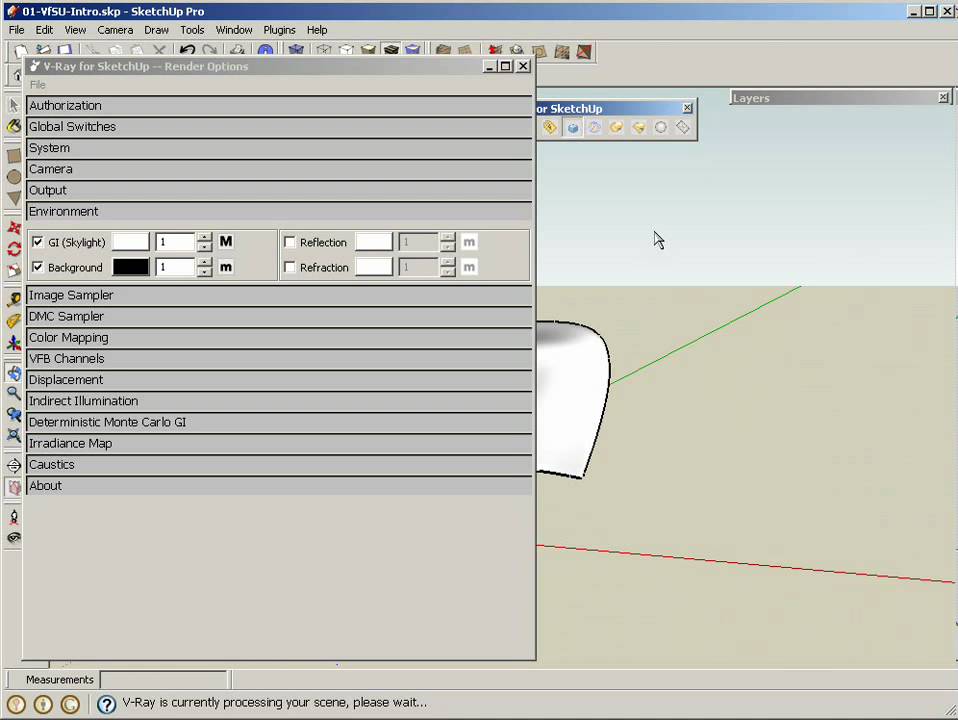Select the Paint Bucket tool
This screenshot has height=720, width=958.
click(x=13, y=127)
